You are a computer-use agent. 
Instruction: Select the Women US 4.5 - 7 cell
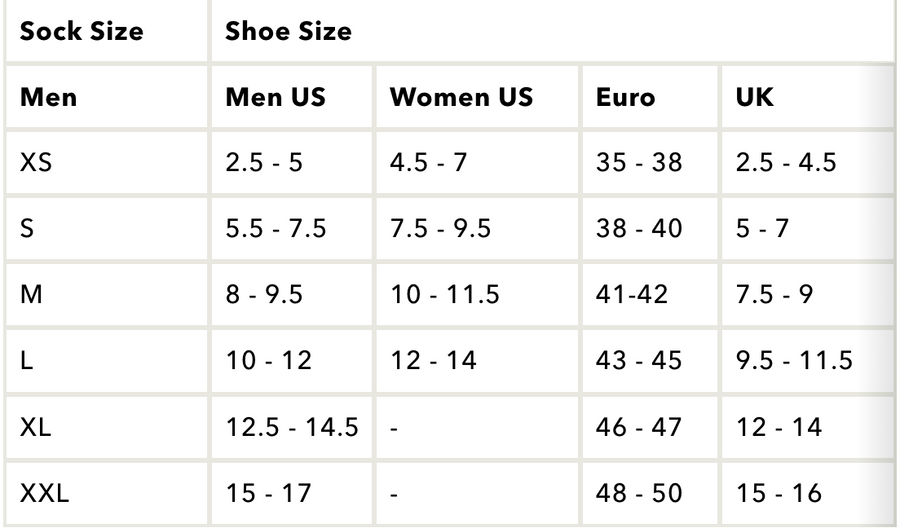point(477,162)
